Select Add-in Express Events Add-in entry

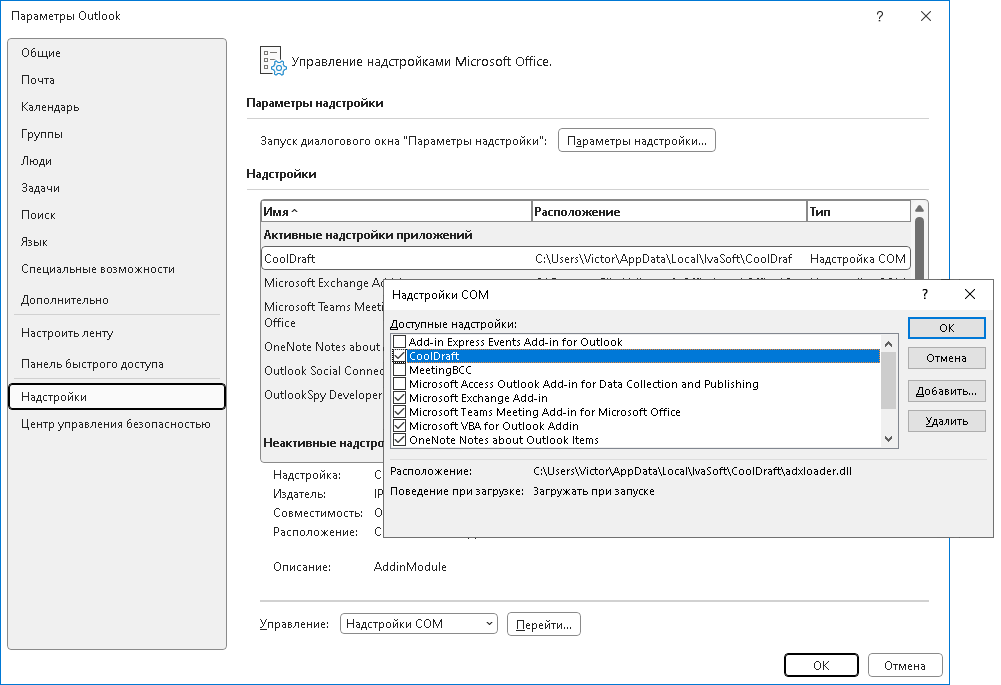[515, 342]
